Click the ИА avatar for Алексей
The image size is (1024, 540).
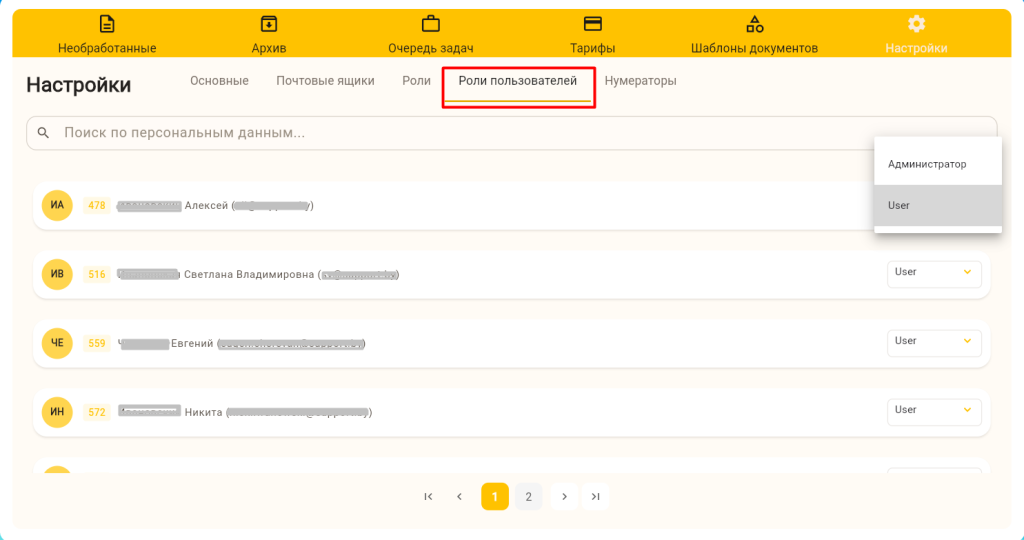57,206
